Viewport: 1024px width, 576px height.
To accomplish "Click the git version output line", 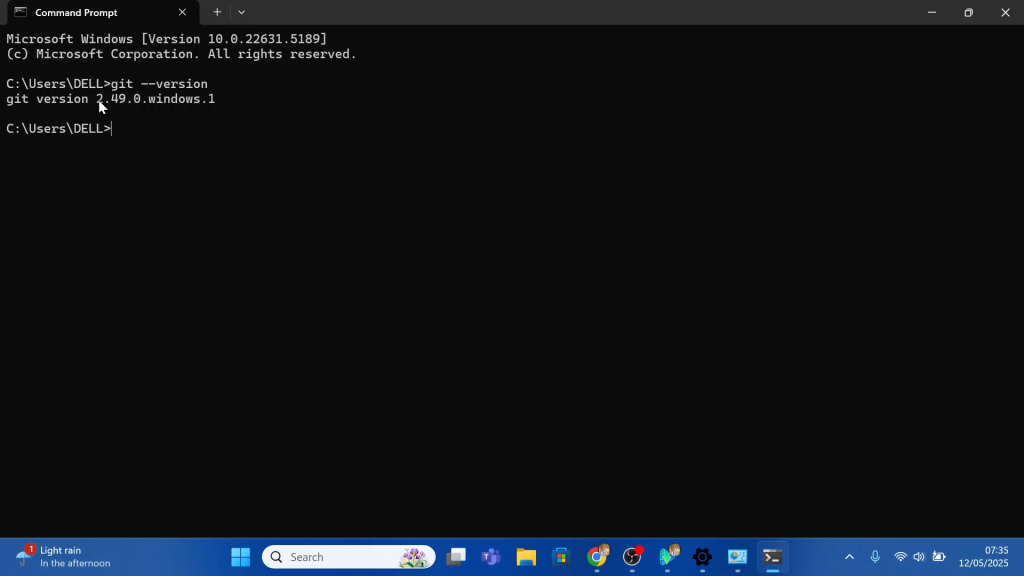I will (x=110, y=99).
